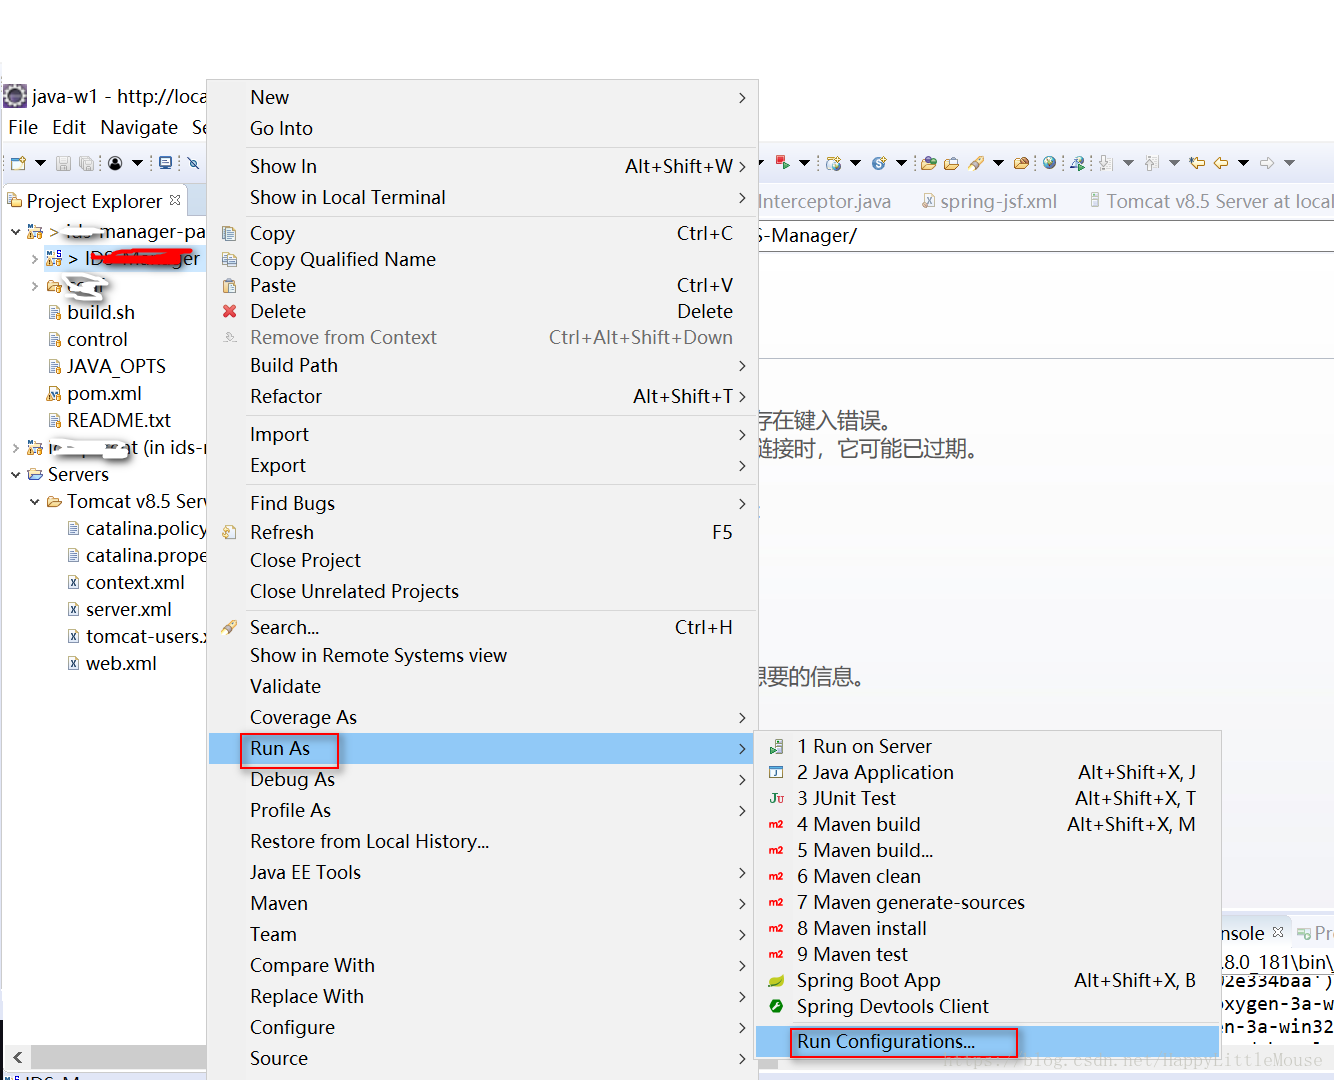The image size is (1334, 1080).
Task: Click the browser URL field ending in -Manager/
Action: (1046, 236)
